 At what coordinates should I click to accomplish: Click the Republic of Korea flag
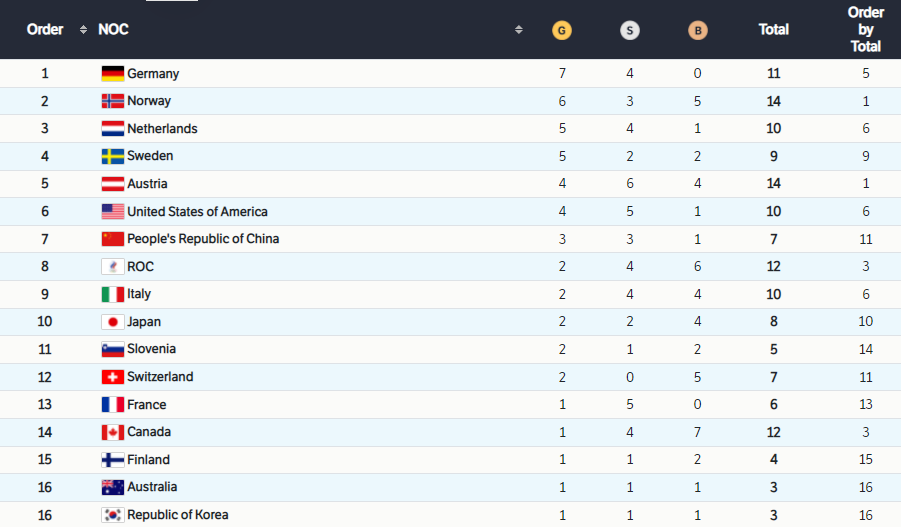coord(113,515)
